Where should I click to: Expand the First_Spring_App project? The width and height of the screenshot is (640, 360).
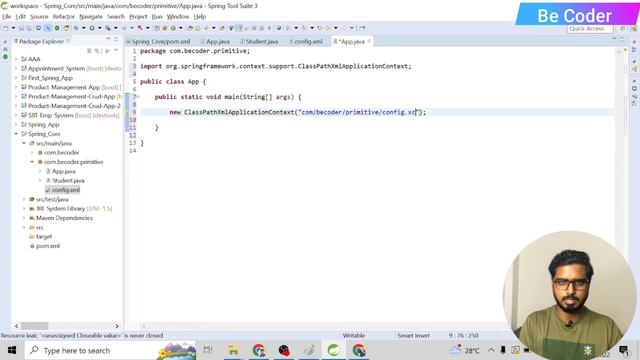16,78
